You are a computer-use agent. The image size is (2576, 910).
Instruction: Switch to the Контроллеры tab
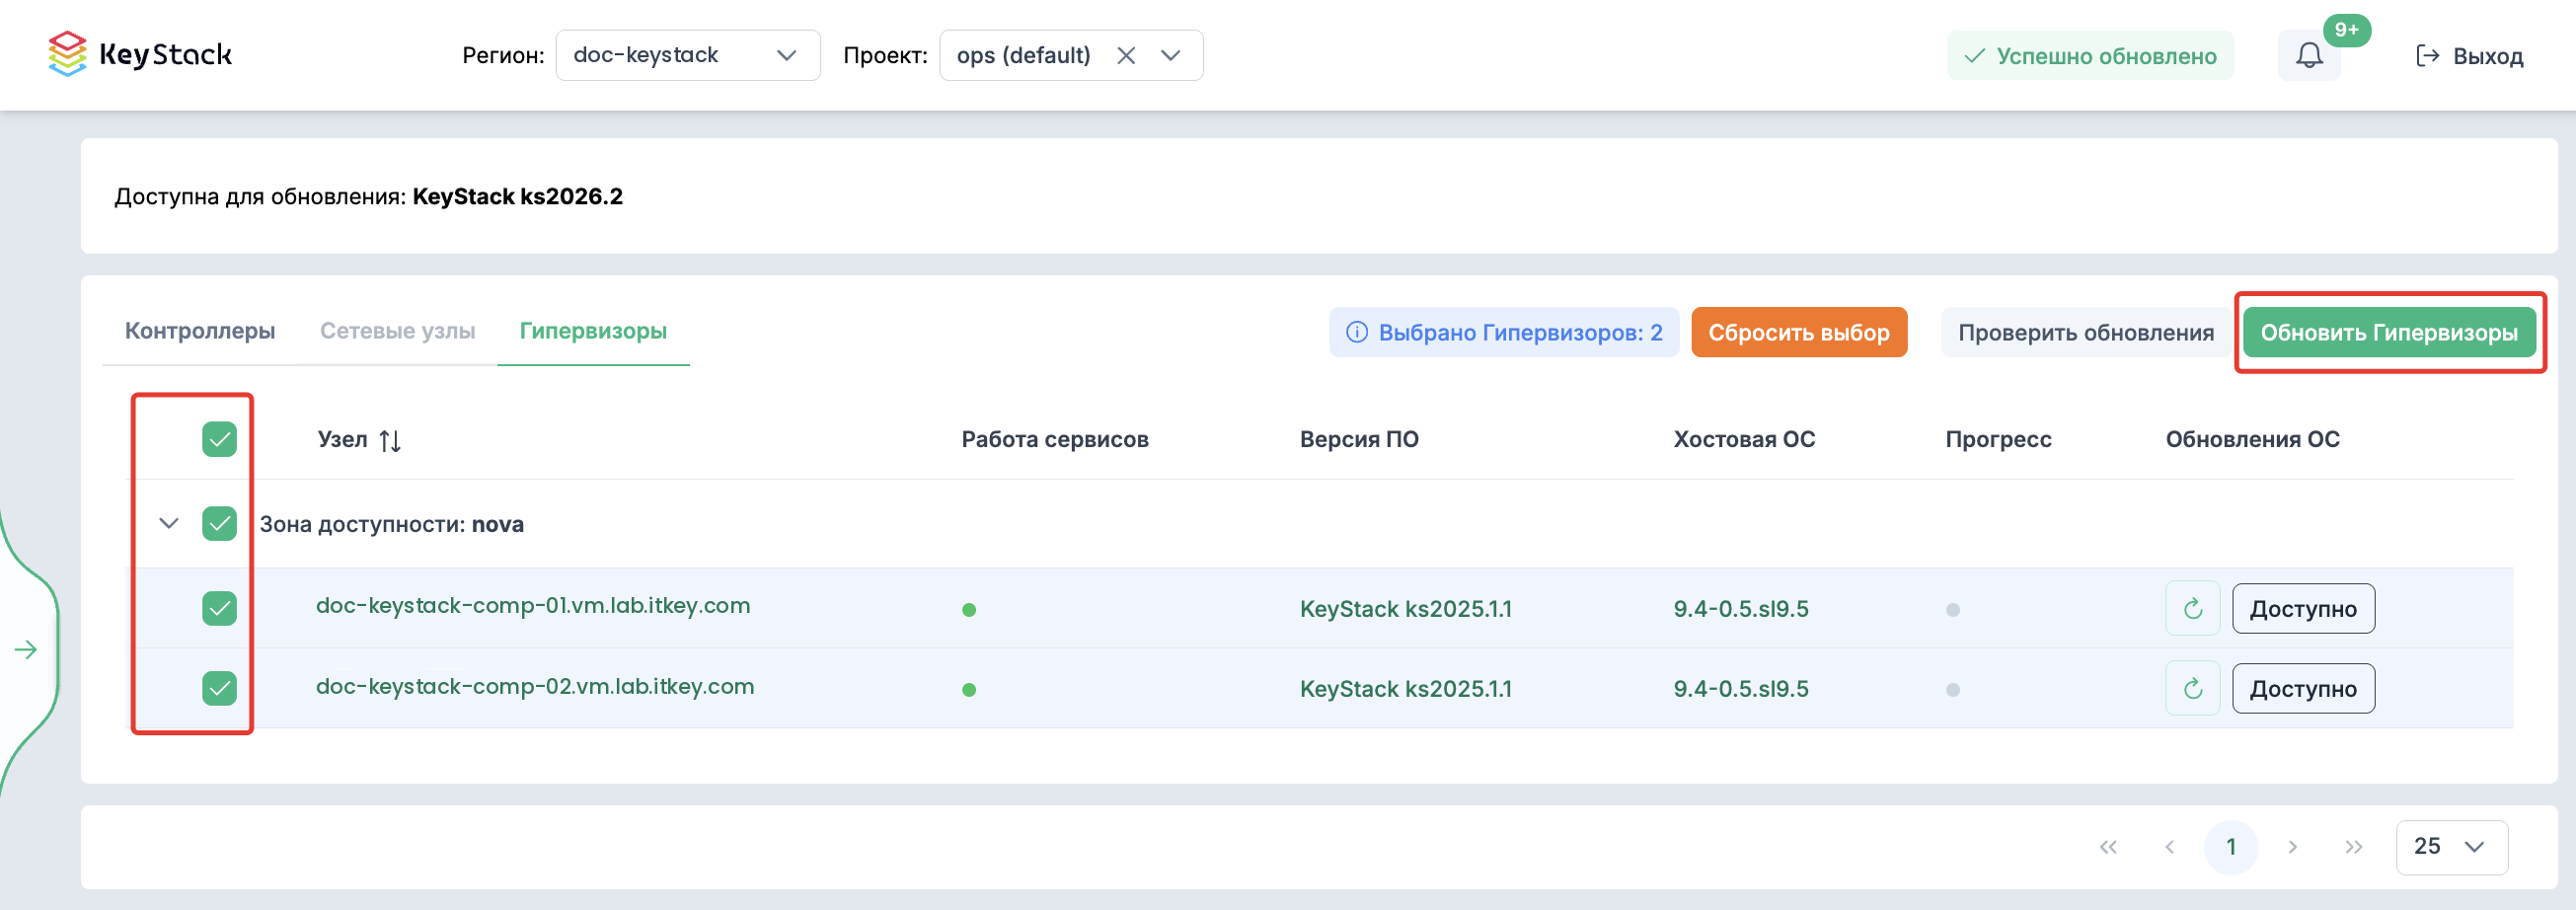pos(200,331)
